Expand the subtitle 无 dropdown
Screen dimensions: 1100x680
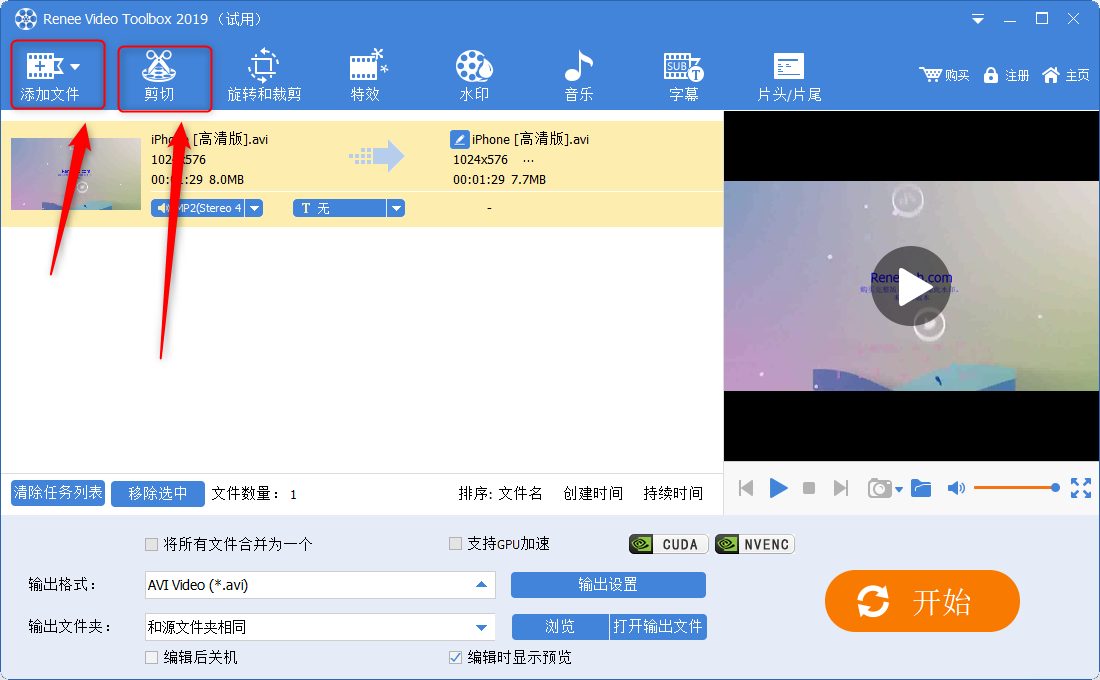[396, 208]
